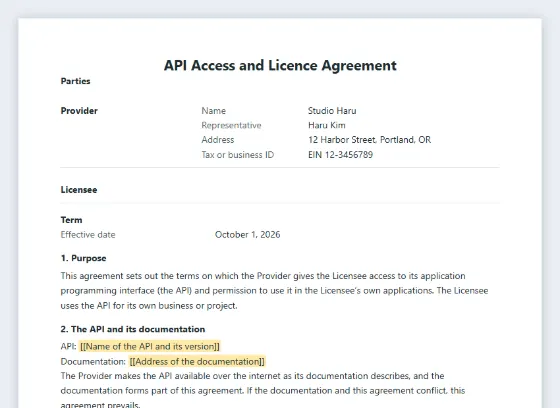Click the date 'October 1, 2026'
560x408 pixels.
pyautogui.click(x=248, y=235)
